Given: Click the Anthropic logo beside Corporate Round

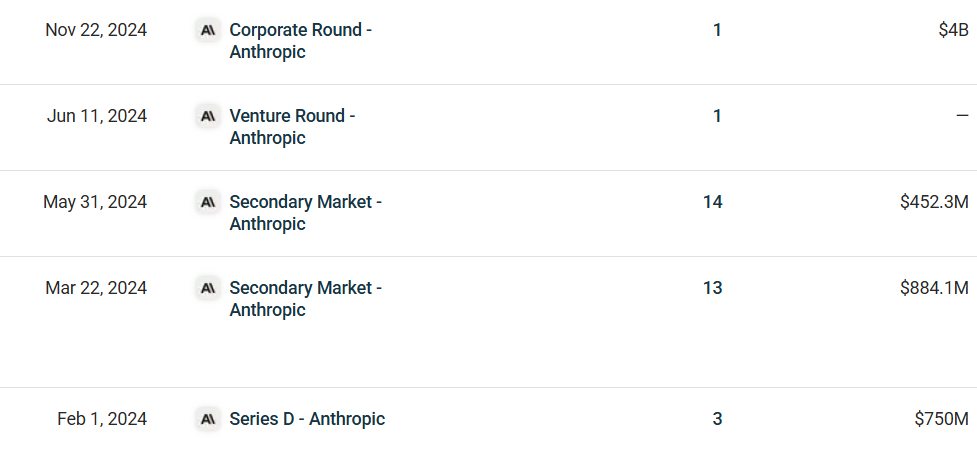Looking at the screenshot, I should pyautogui.click(x=207, y=30).
